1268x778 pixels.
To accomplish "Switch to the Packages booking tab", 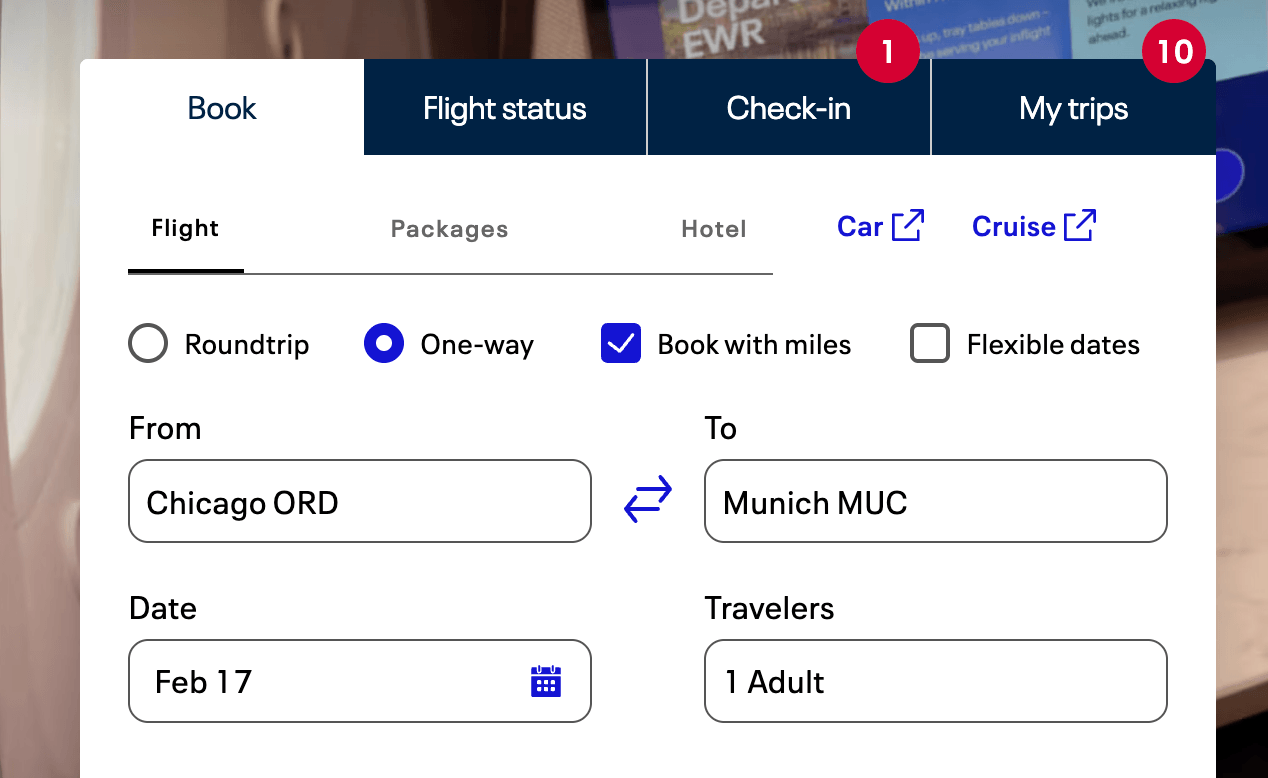I will coord(450,229).
